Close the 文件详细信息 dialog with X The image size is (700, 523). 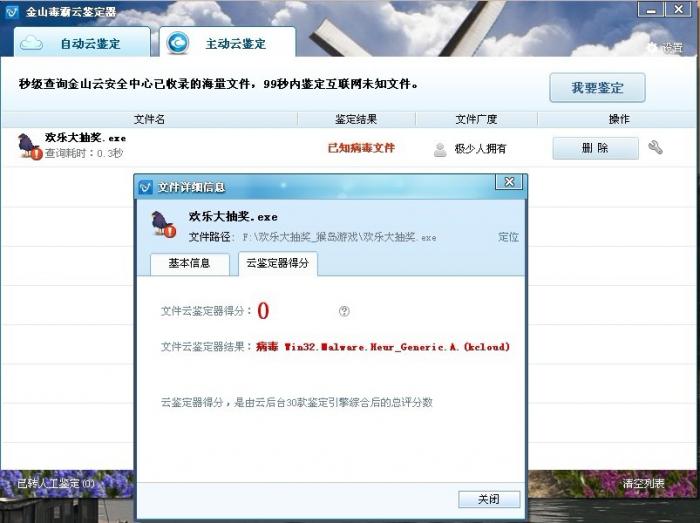[509, 182]
